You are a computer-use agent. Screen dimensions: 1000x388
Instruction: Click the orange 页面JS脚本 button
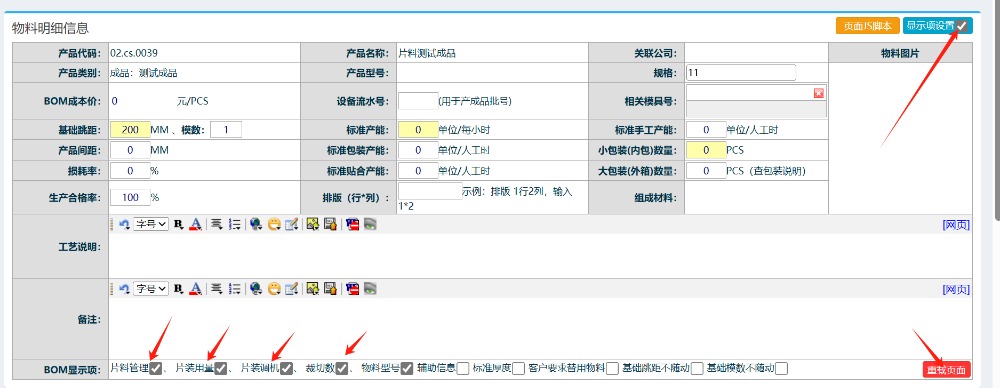point(868,26)
